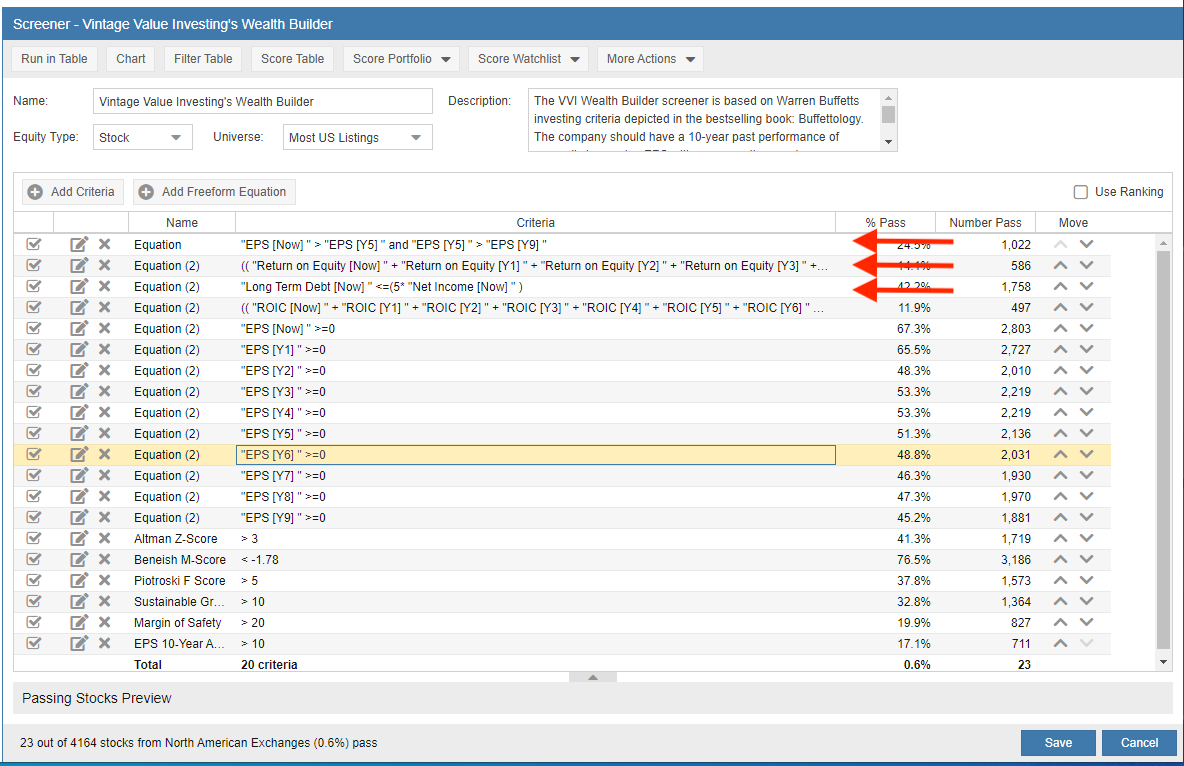
Task: Disable the "EPS [Y8]" >=0 criterion
Action: [33, 496]
